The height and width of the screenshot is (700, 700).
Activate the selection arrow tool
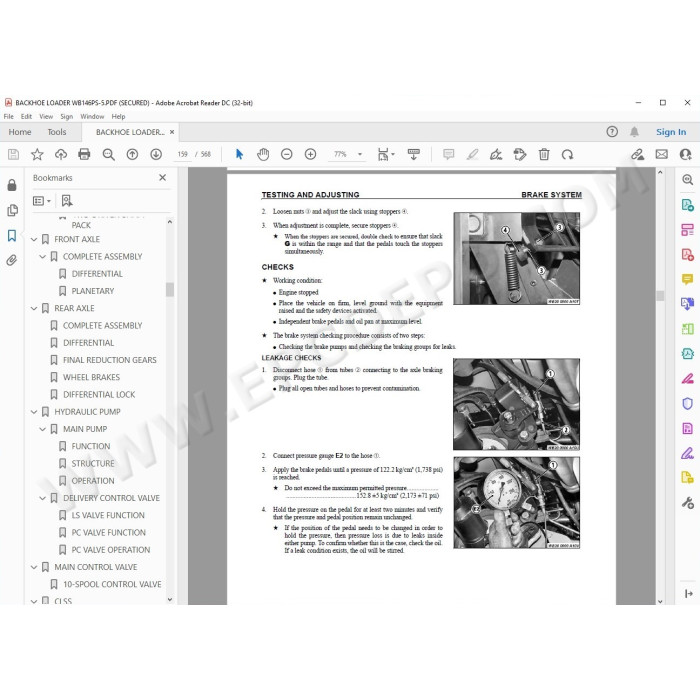tap(239, 154)
